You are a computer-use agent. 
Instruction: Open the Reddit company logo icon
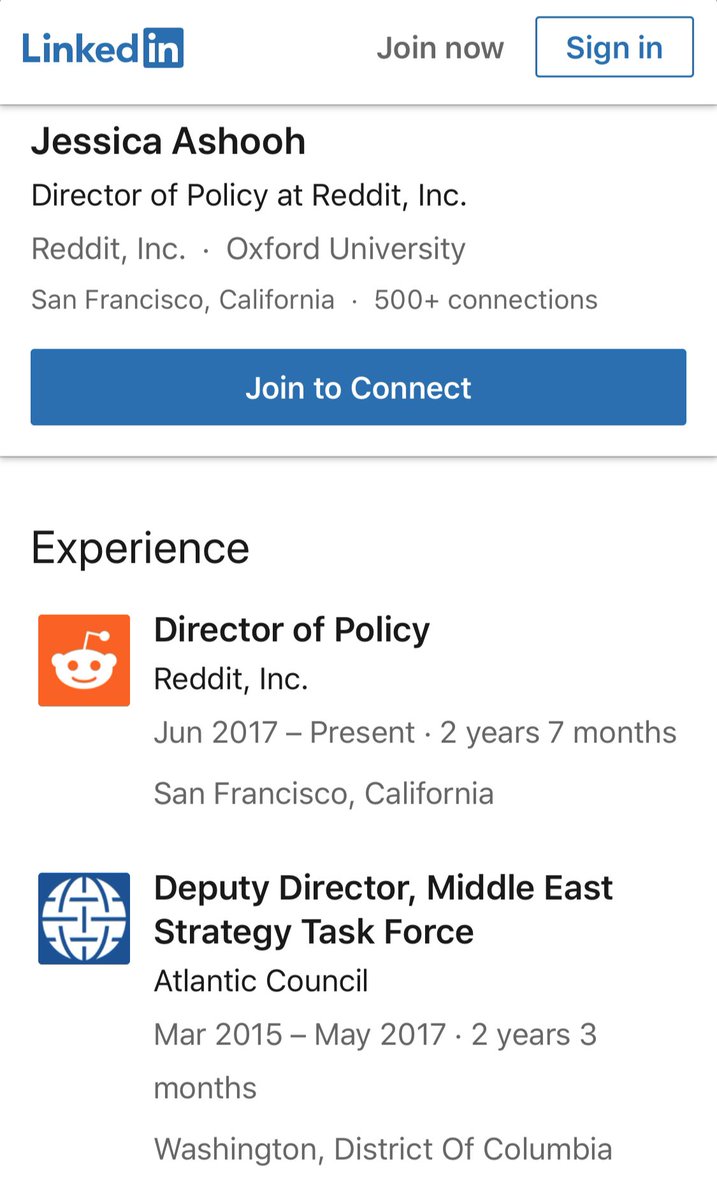point(84,661)
